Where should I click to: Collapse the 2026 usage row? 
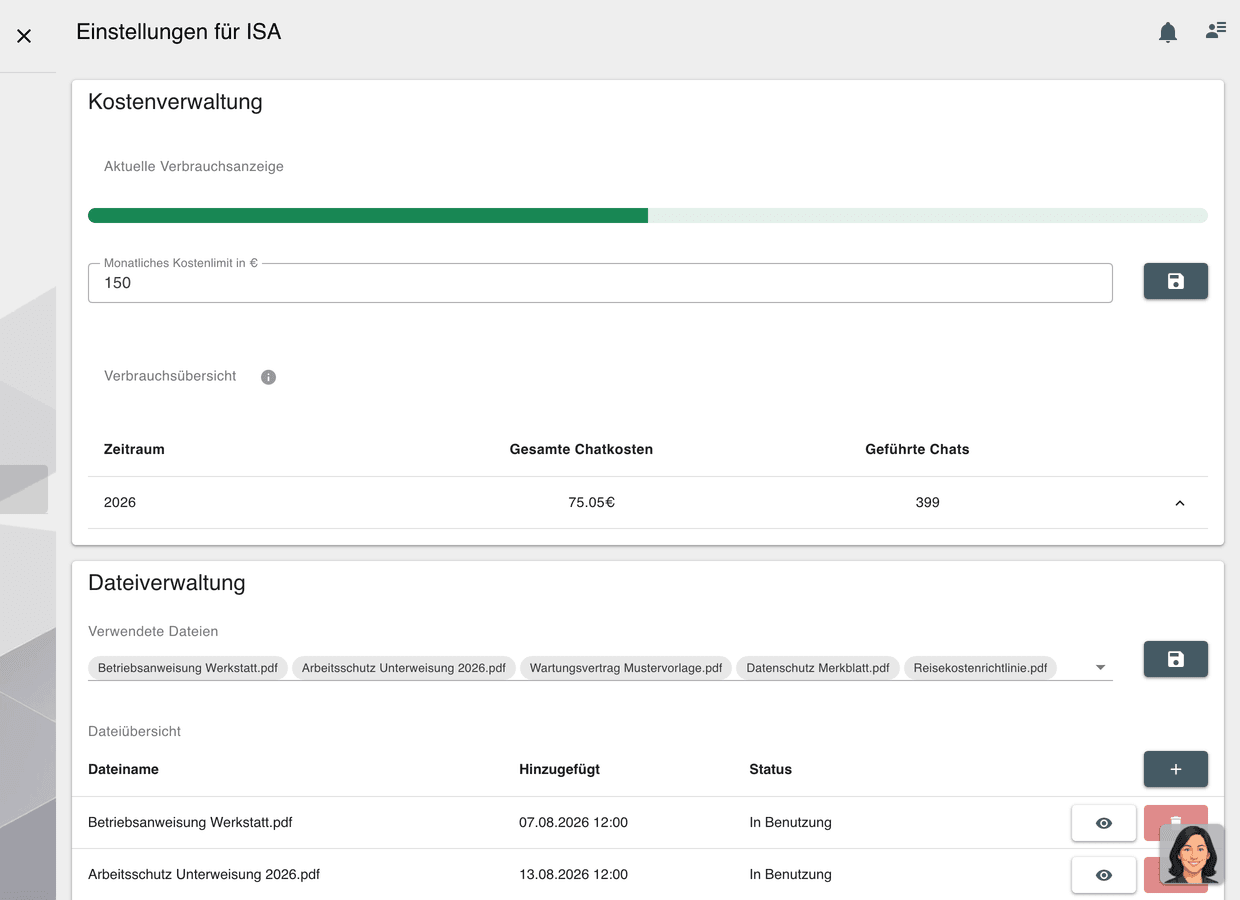coord(1180,503)
